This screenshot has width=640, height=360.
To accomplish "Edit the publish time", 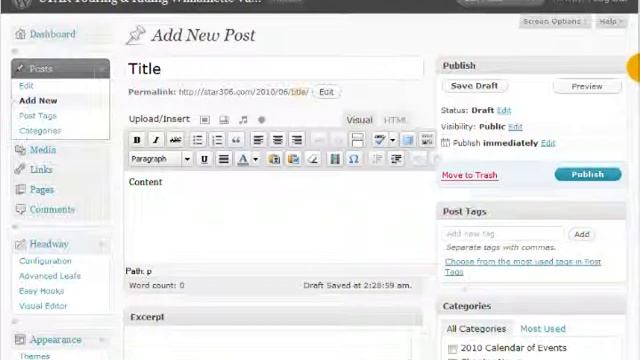I will [548, 143].
